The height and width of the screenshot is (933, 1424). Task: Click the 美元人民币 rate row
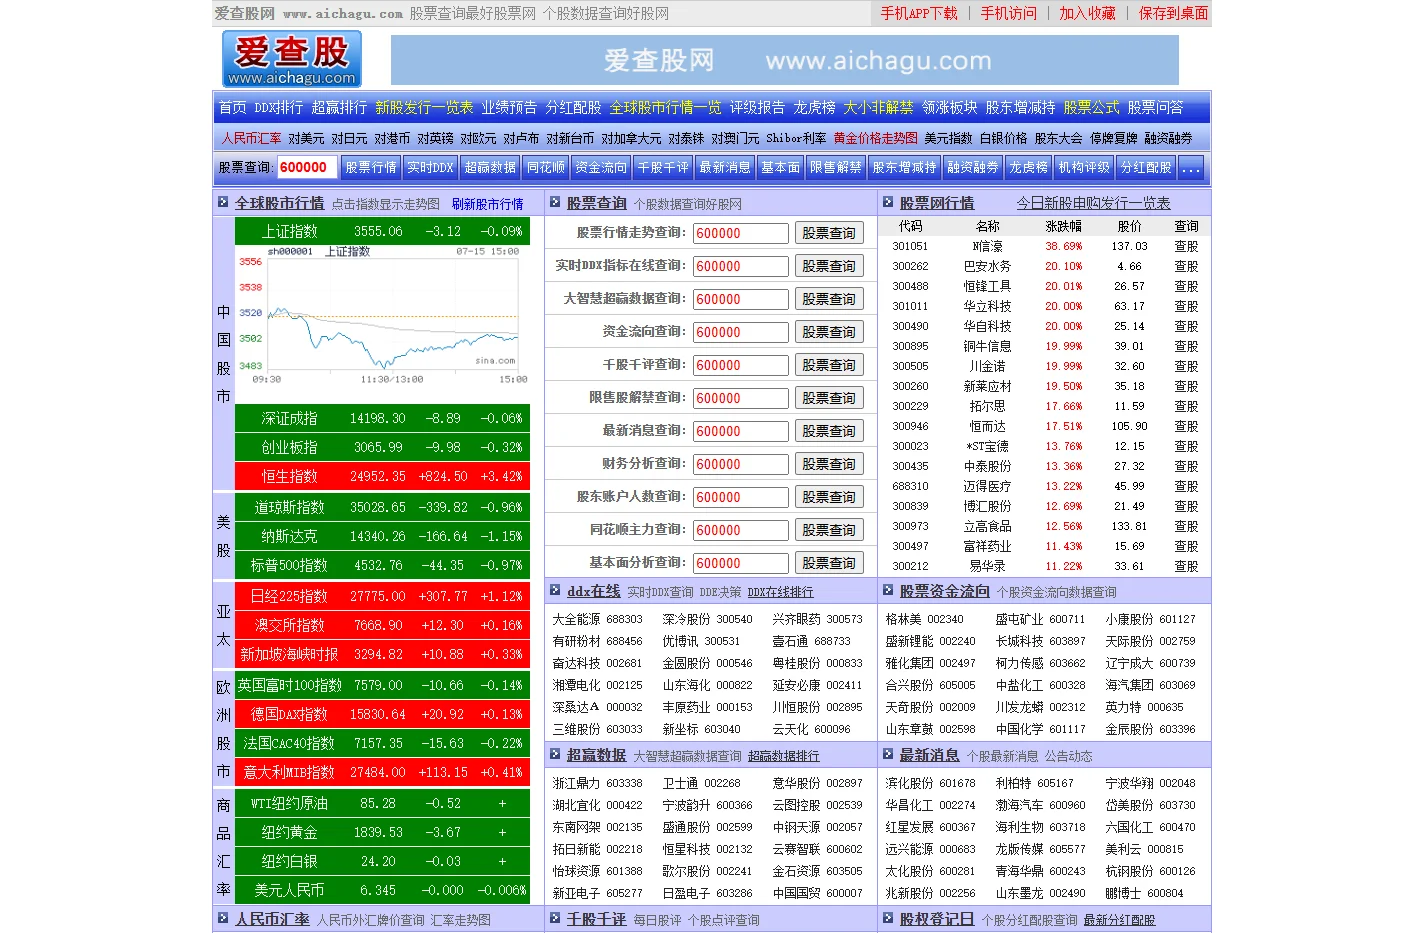(382, 890)
